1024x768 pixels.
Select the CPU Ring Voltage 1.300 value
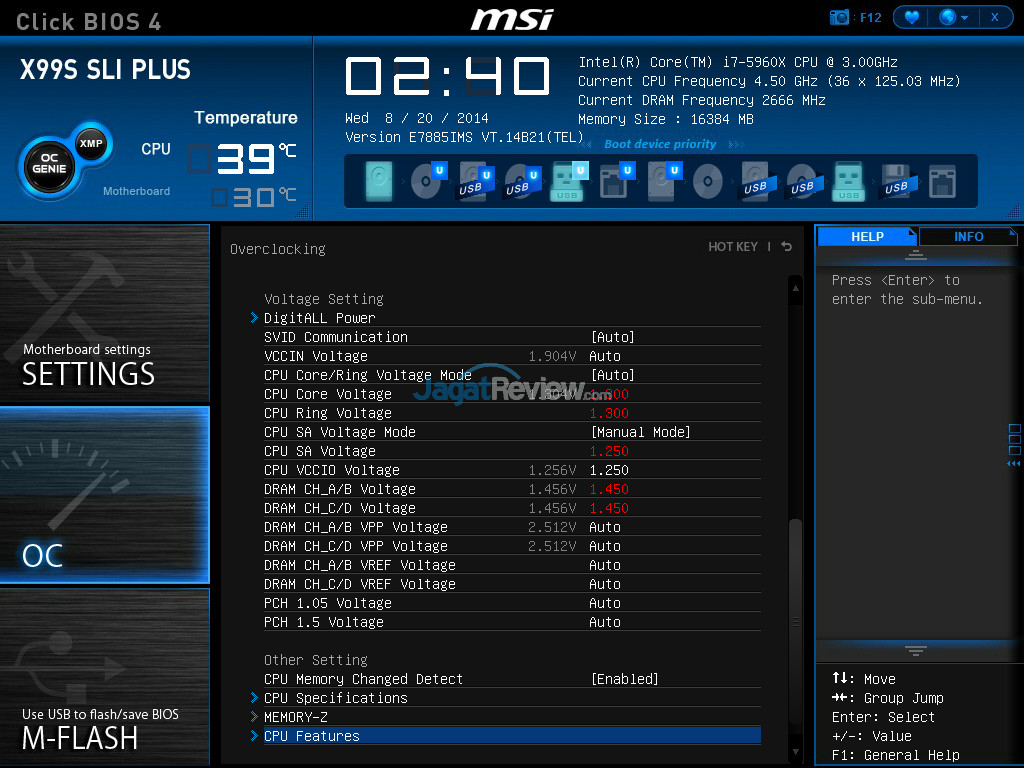pyautogui.click(x=609, y=413)
